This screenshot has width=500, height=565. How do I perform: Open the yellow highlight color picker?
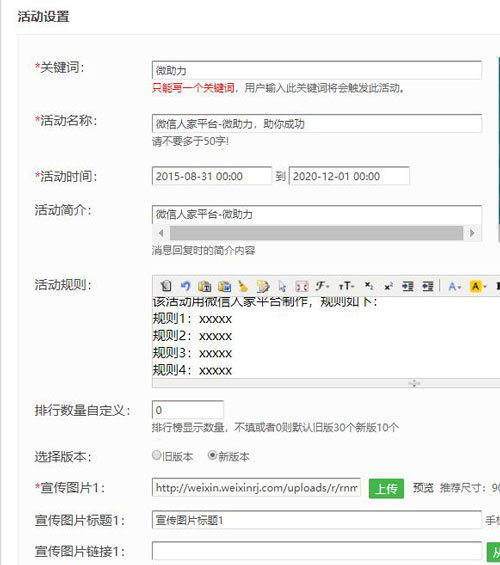[x=478, y=286]
